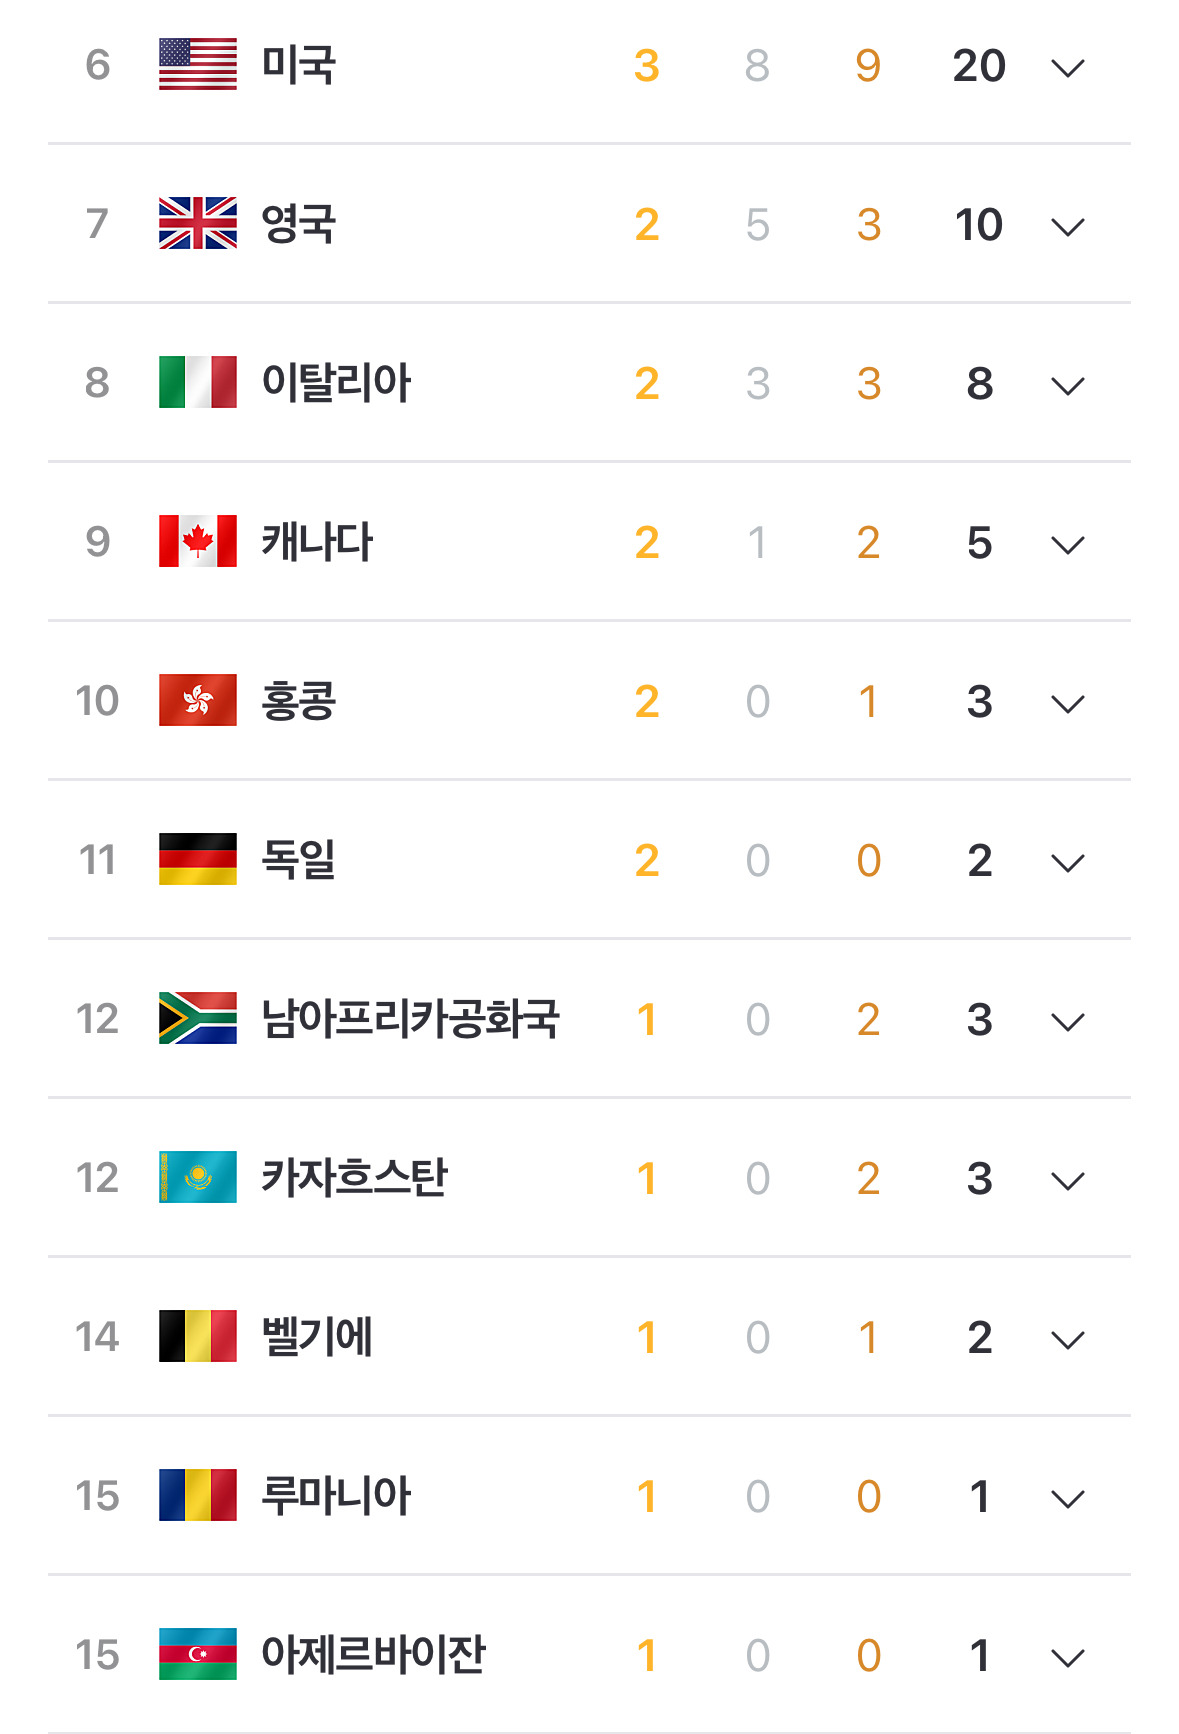
Task: Expand the 영국 row chevron
Action: coord(1067,227)
